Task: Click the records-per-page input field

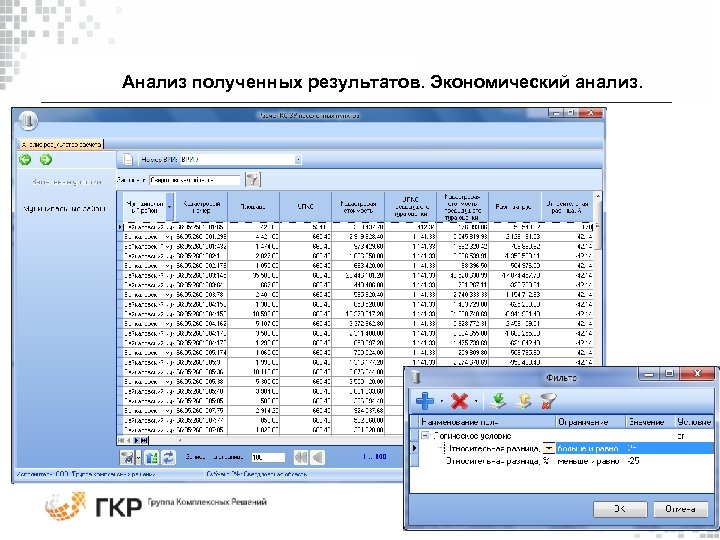Action: coord(268,457)
